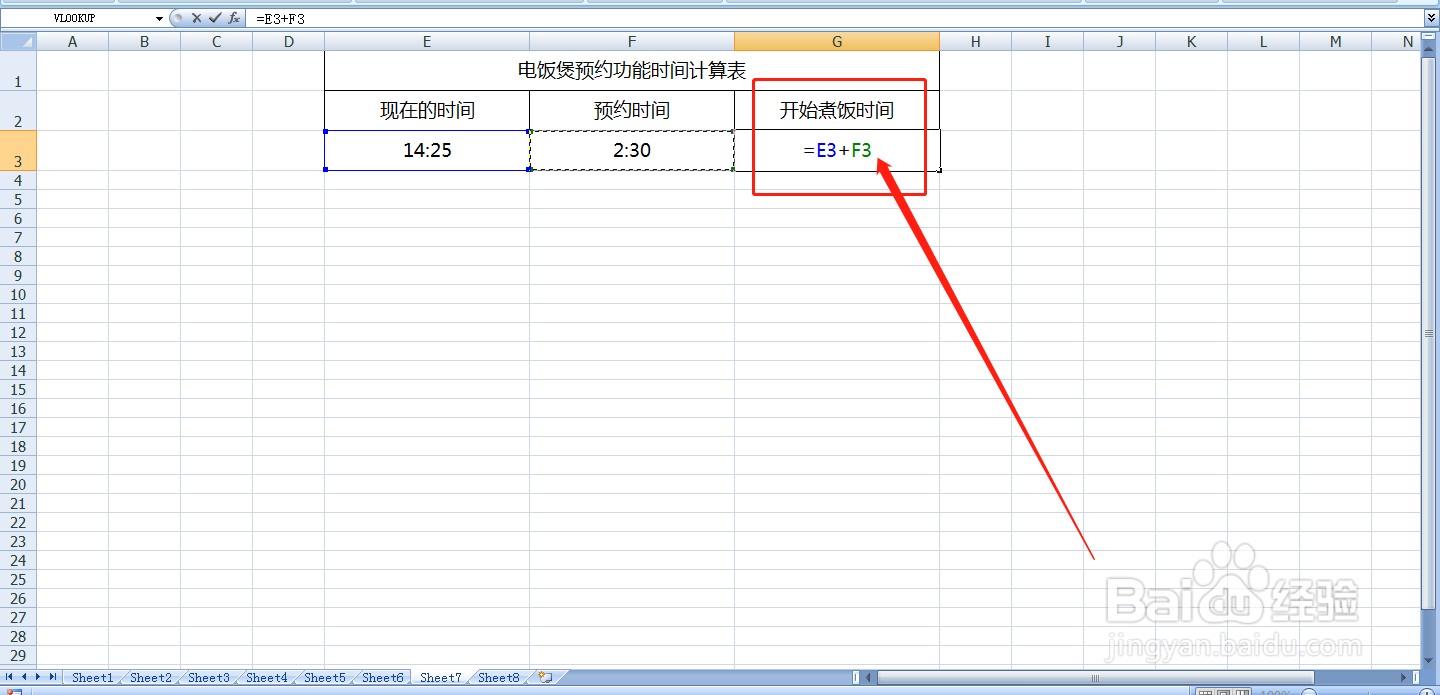Click the Name Box showing VLOOKUP
Viewport: 1440px width, 695px height.
click(78, 19)
